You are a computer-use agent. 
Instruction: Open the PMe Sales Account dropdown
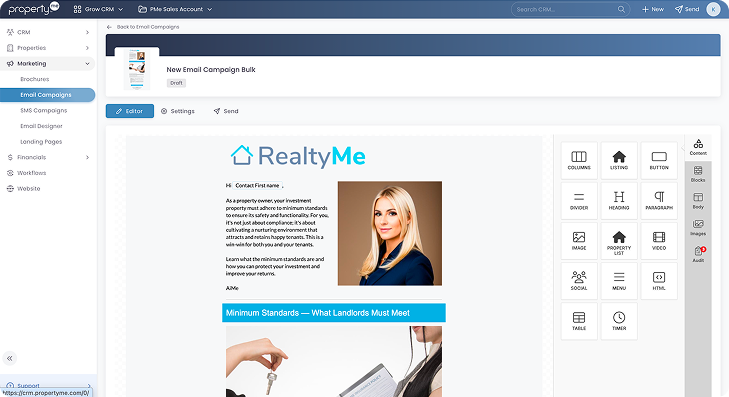click(175, 9)
